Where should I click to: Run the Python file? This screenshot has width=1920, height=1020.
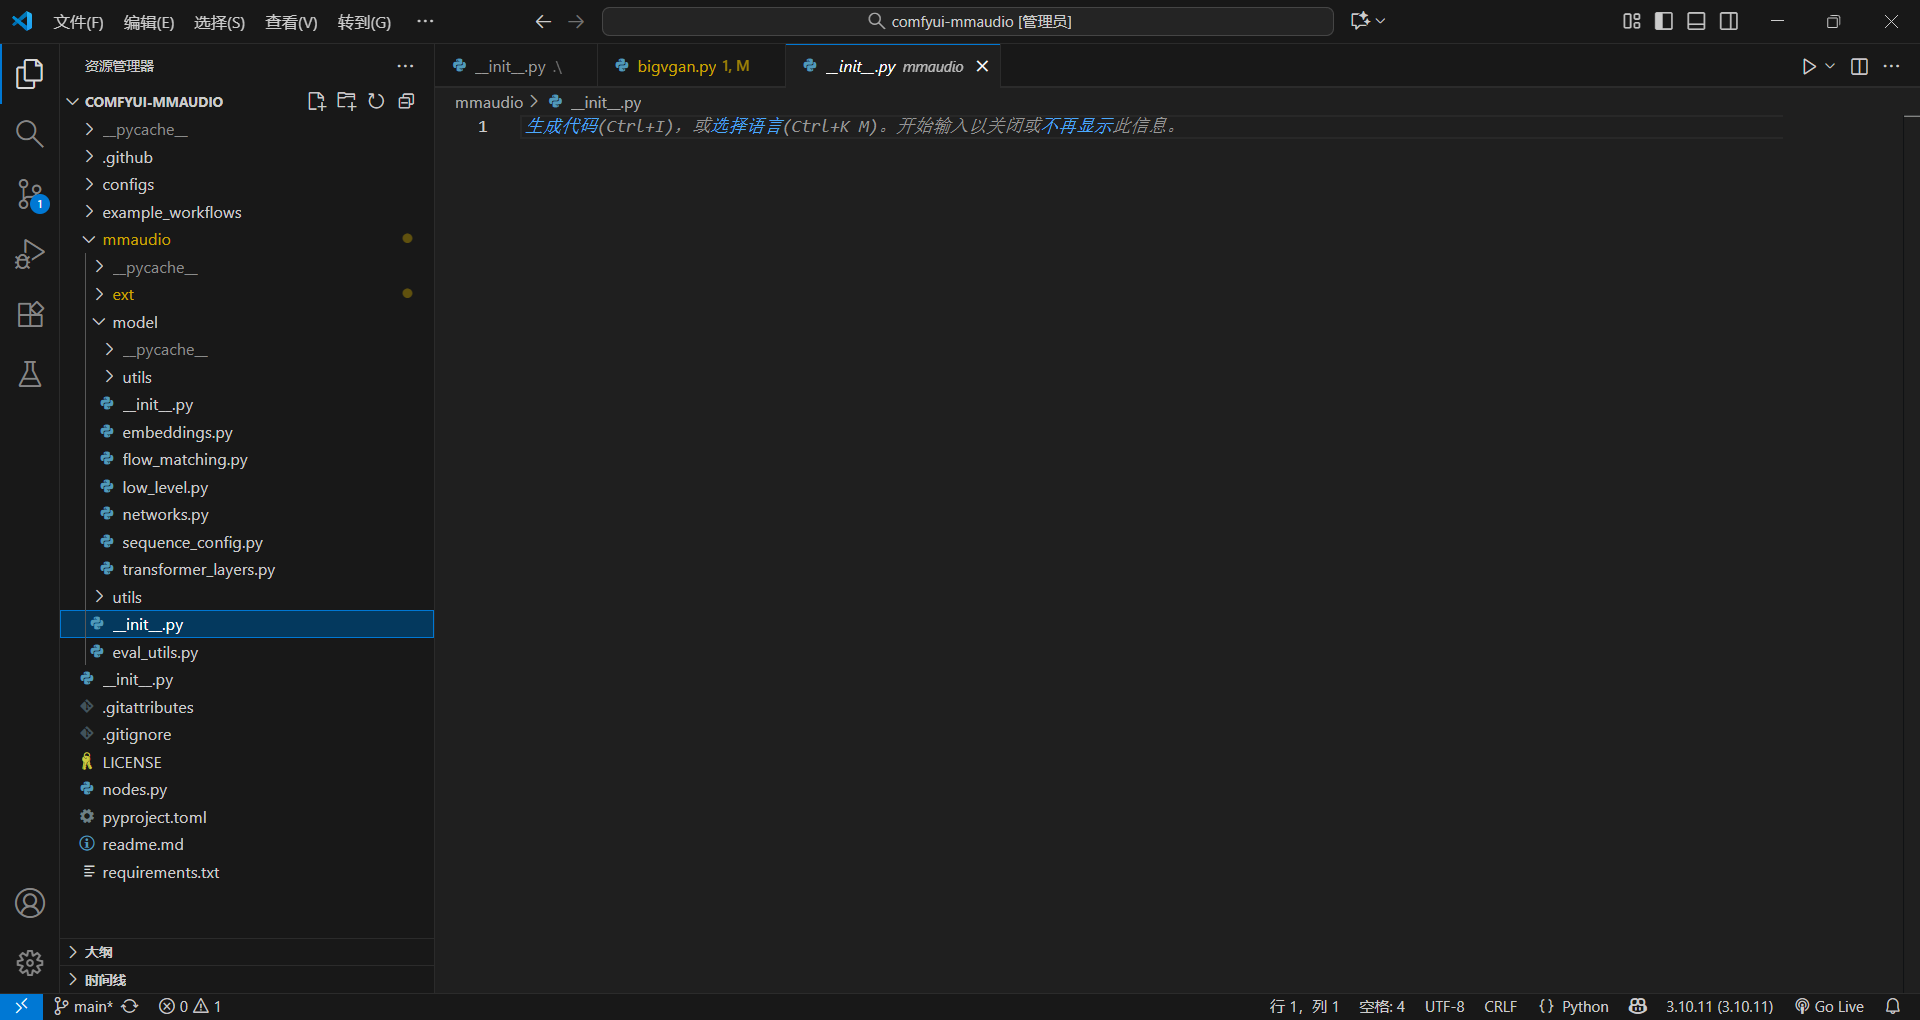click(x=1808, y=66)
